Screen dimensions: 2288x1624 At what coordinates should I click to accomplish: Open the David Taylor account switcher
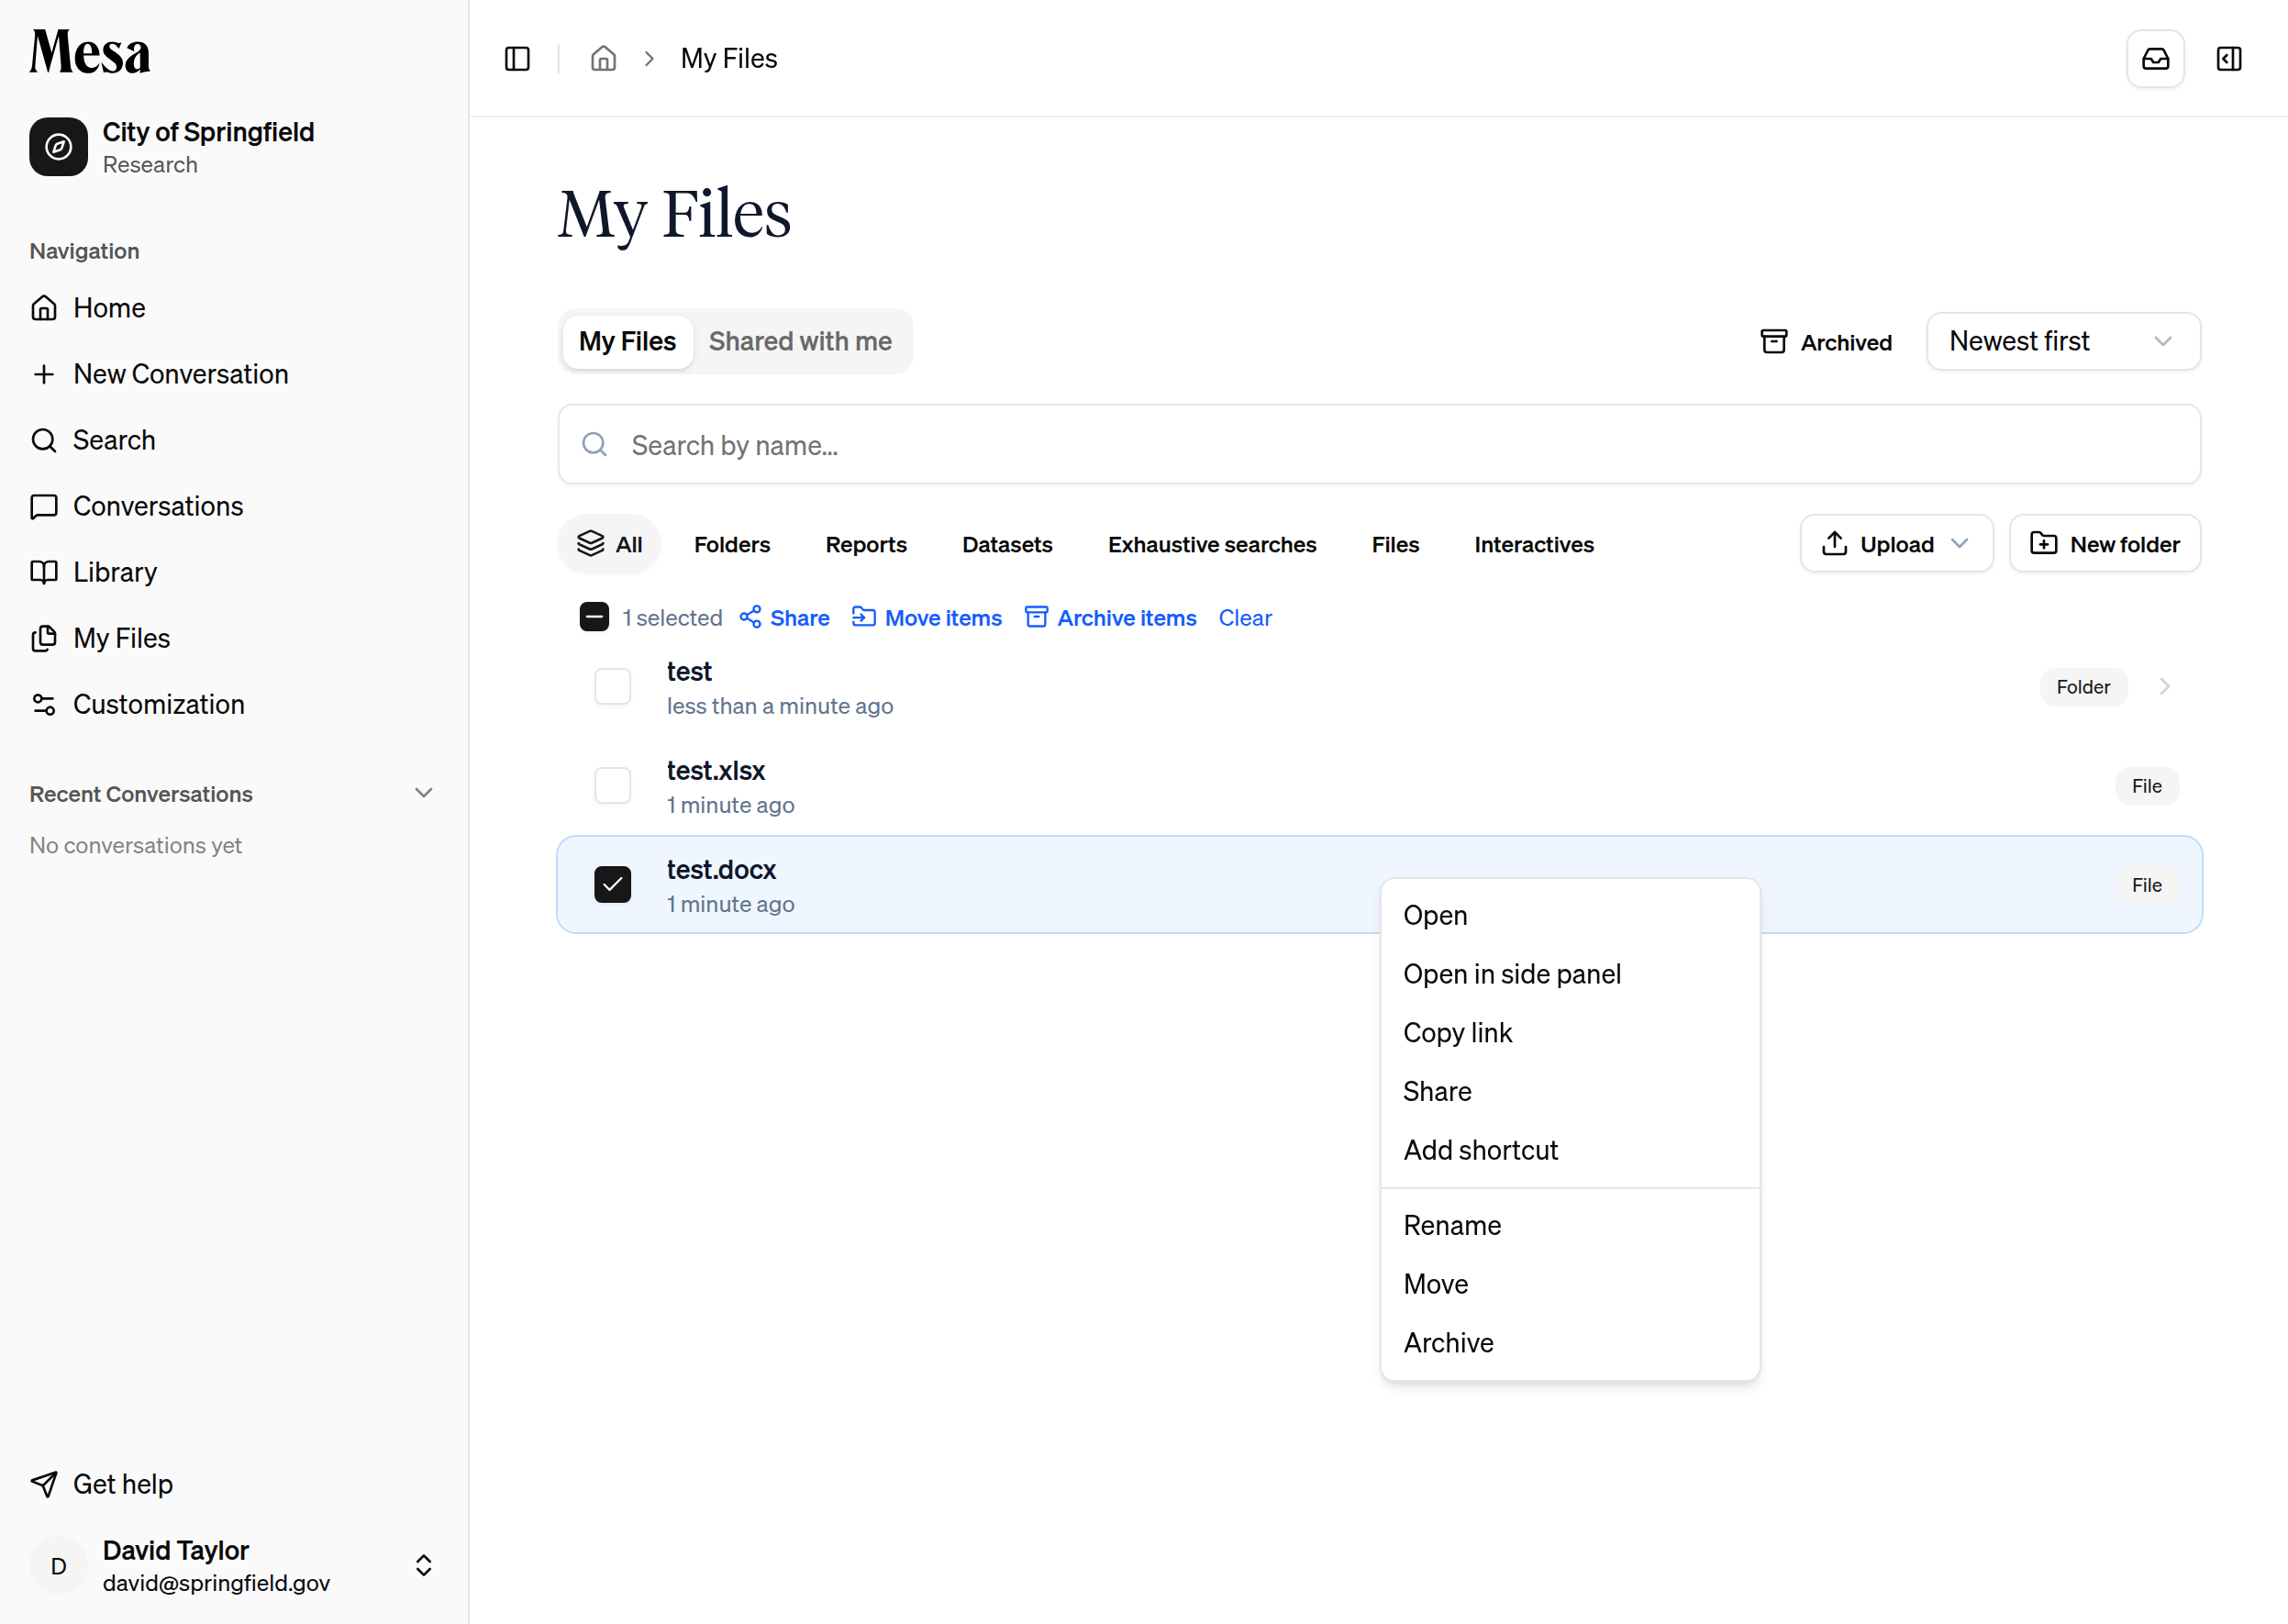423,1566
